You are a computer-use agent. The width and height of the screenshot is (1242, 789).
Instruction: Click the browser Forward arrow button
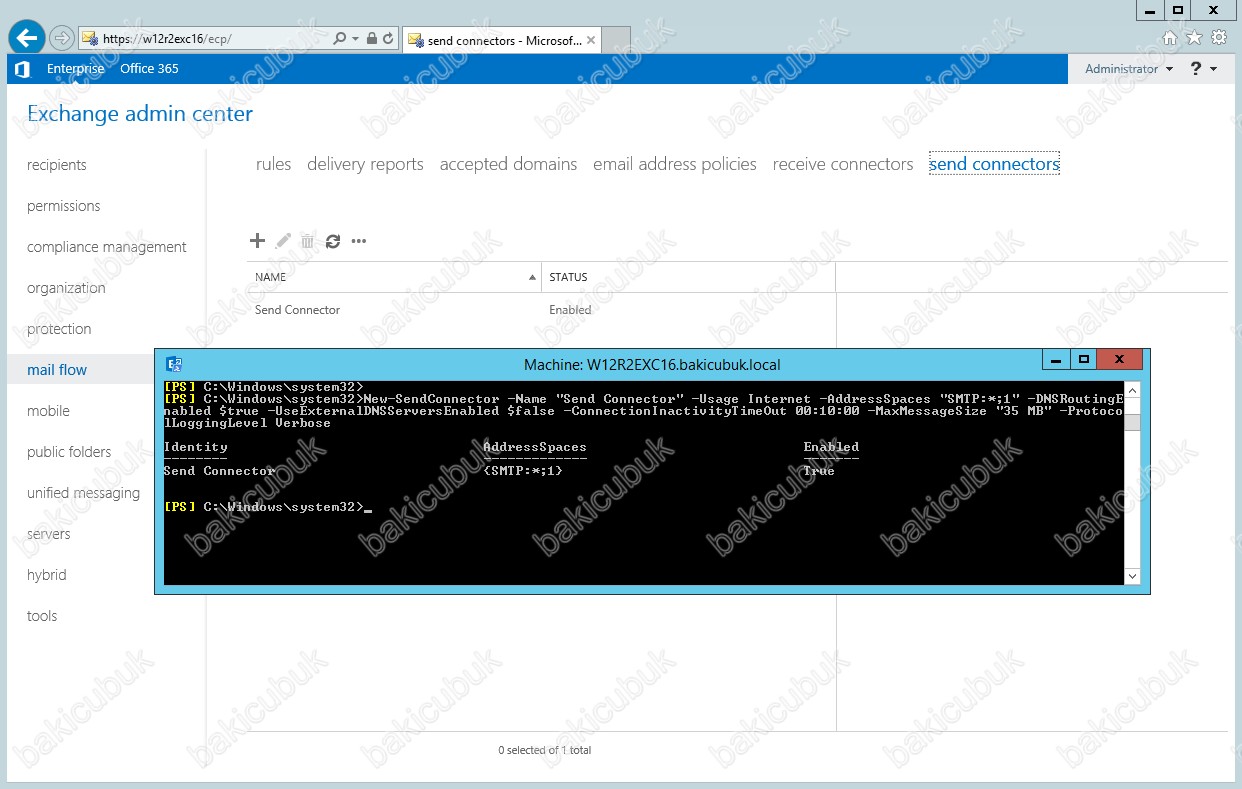point(62,38)
